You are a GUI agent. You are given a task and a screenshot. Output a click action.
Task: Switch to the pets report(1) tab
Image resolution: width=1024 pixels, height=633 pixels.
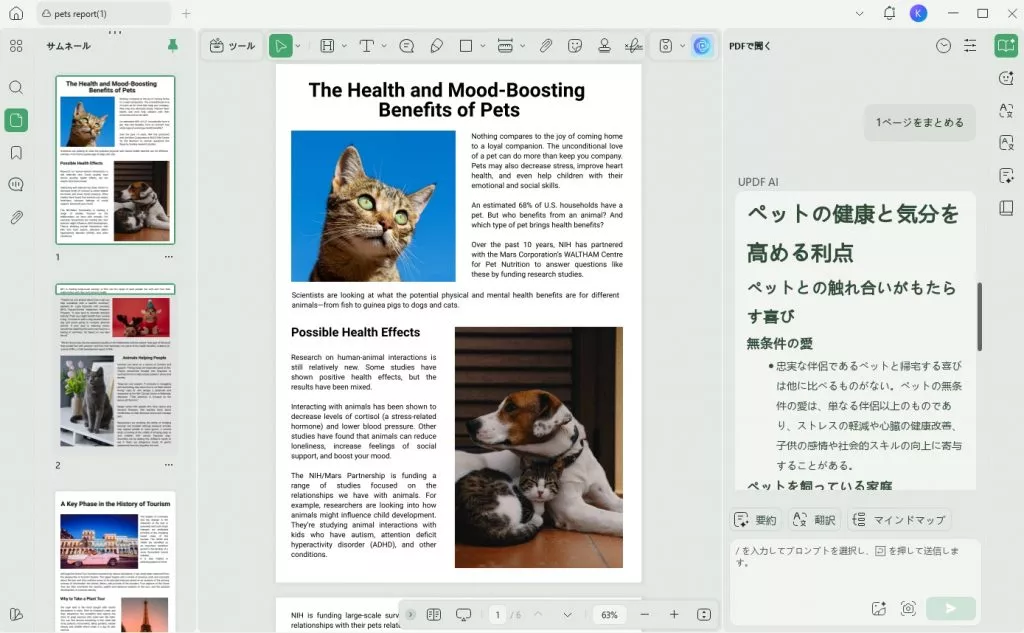(103, 13)
